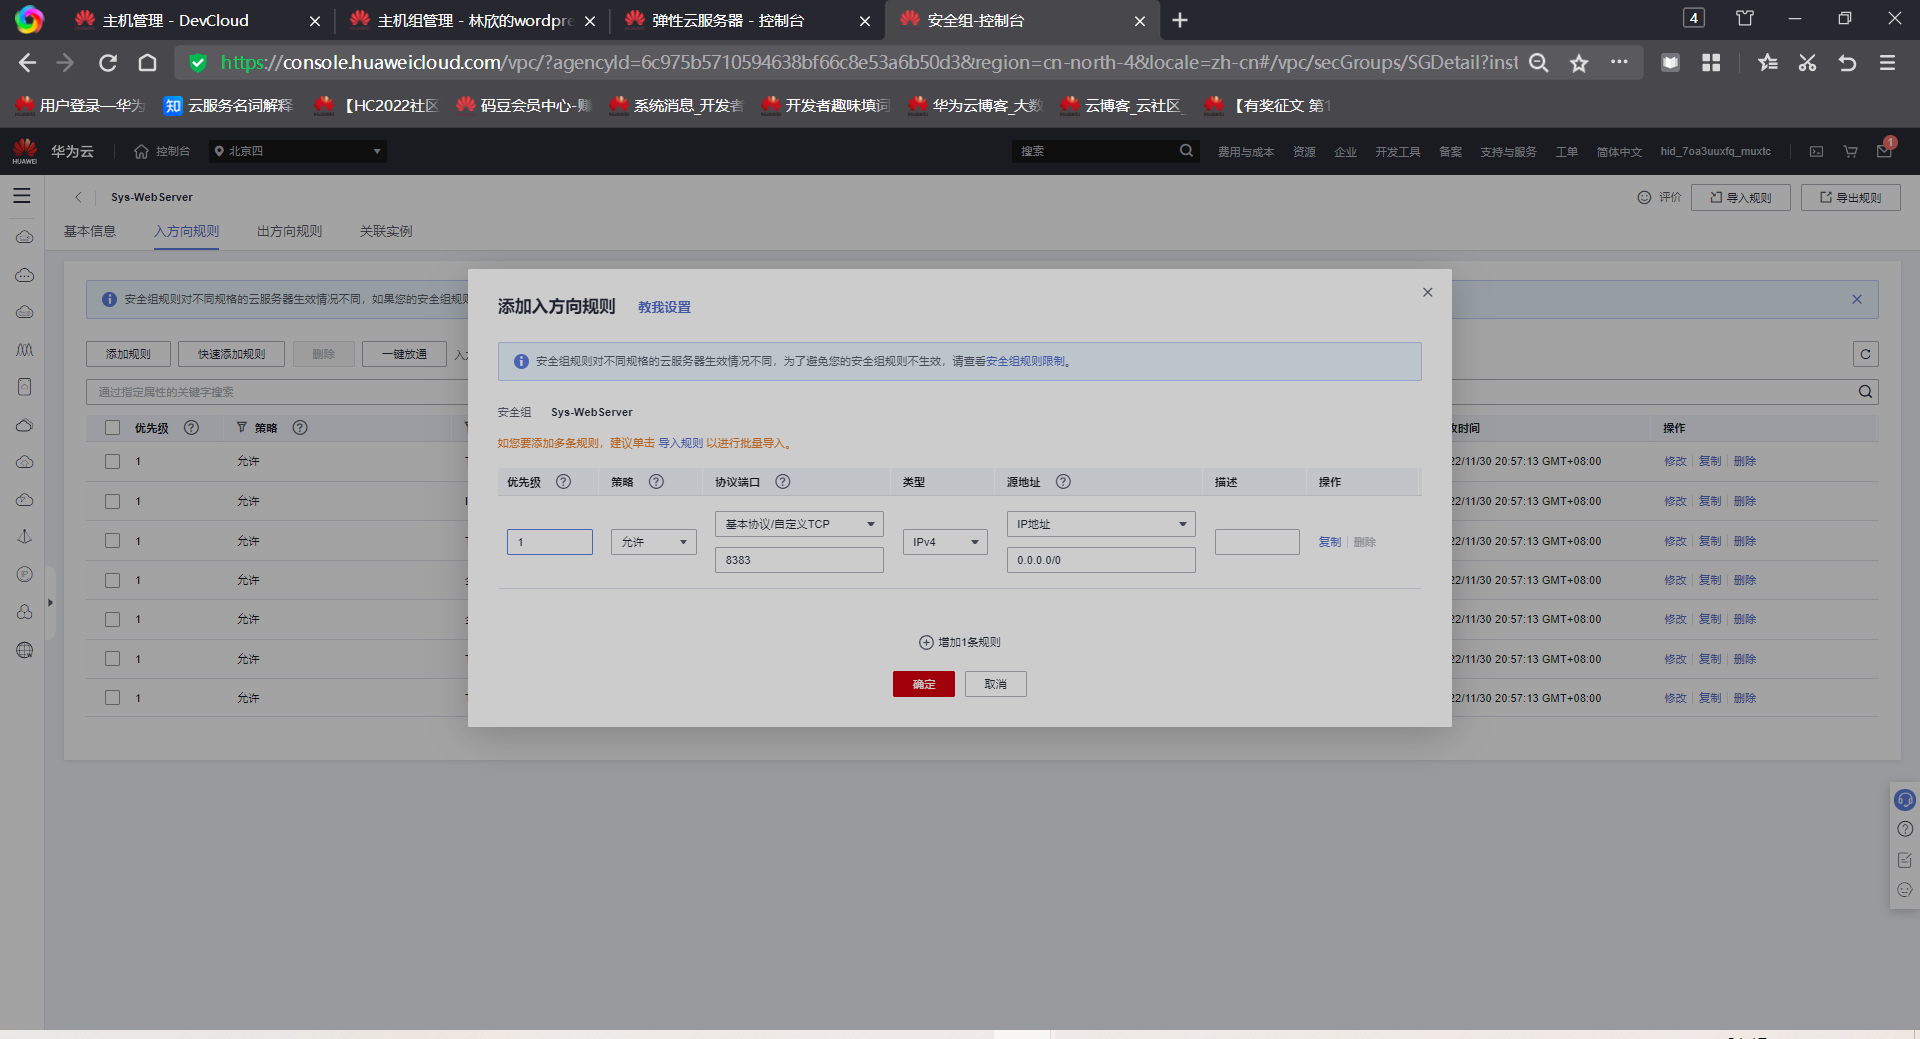Viewport: 1920px width, 1039px height.
Task: Click the 导出规则 button
Action: pos(1851,198)
